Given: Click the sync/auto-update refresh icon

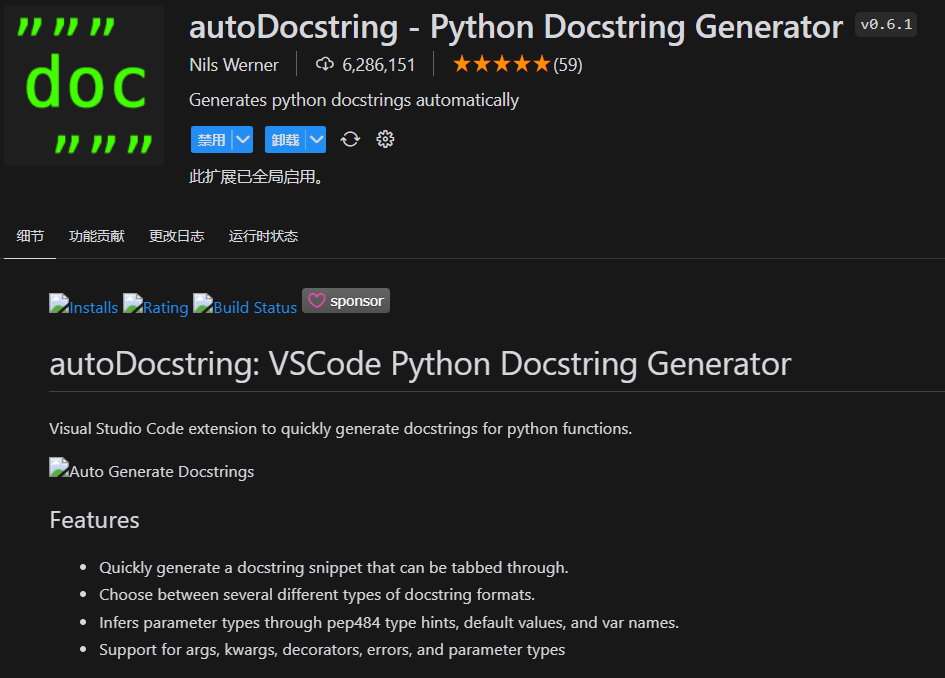Looking at the screenshot, I should 350,140.
